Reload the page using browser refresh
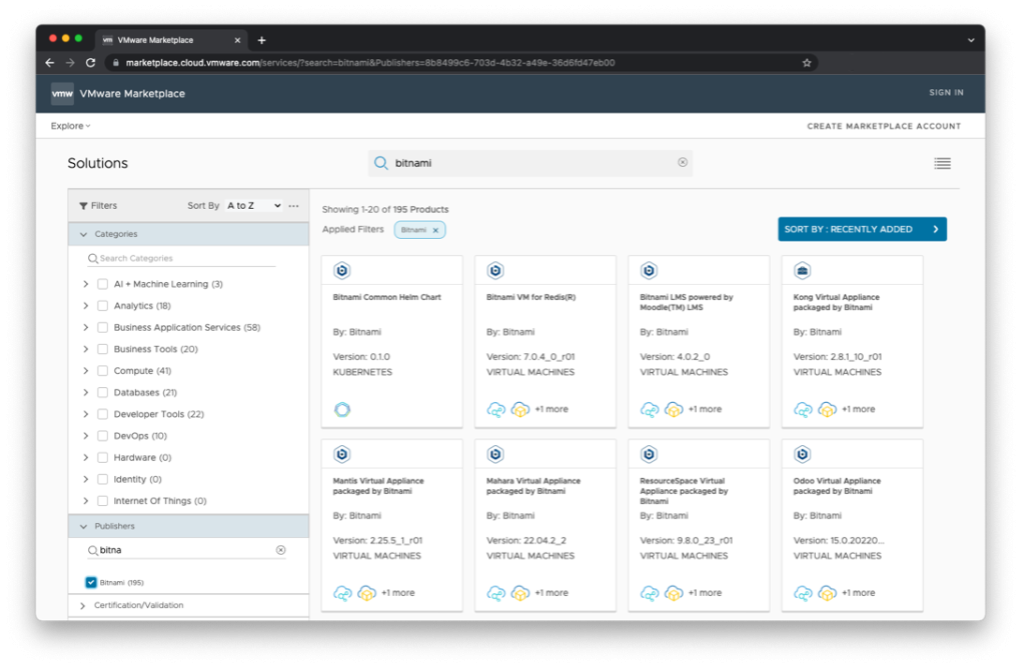 (x=91, y=62)
